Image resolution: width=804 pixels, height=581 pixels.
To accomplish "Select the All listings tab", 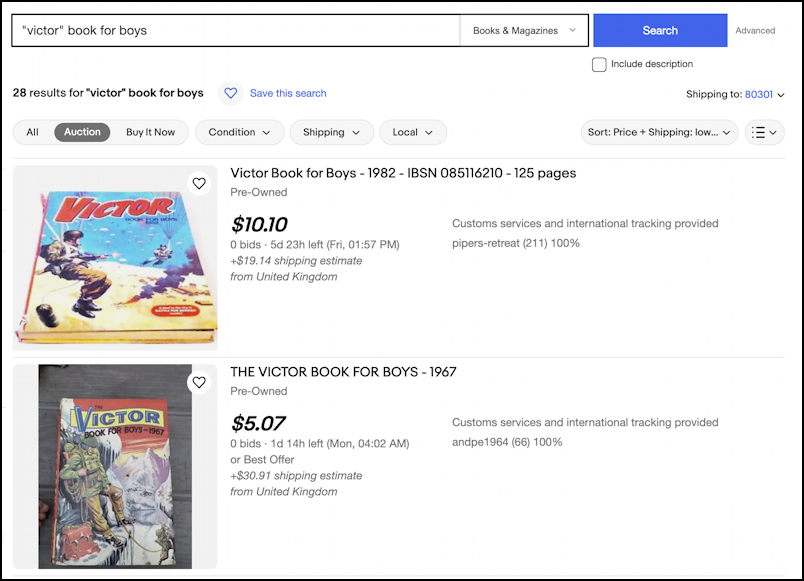I will (x=32, y=132).
